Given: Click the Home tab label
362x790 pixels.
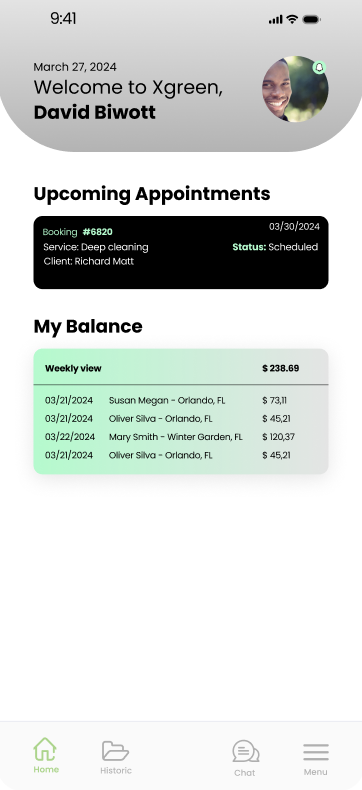Looking at the screenshot, I should pos(46,769).
